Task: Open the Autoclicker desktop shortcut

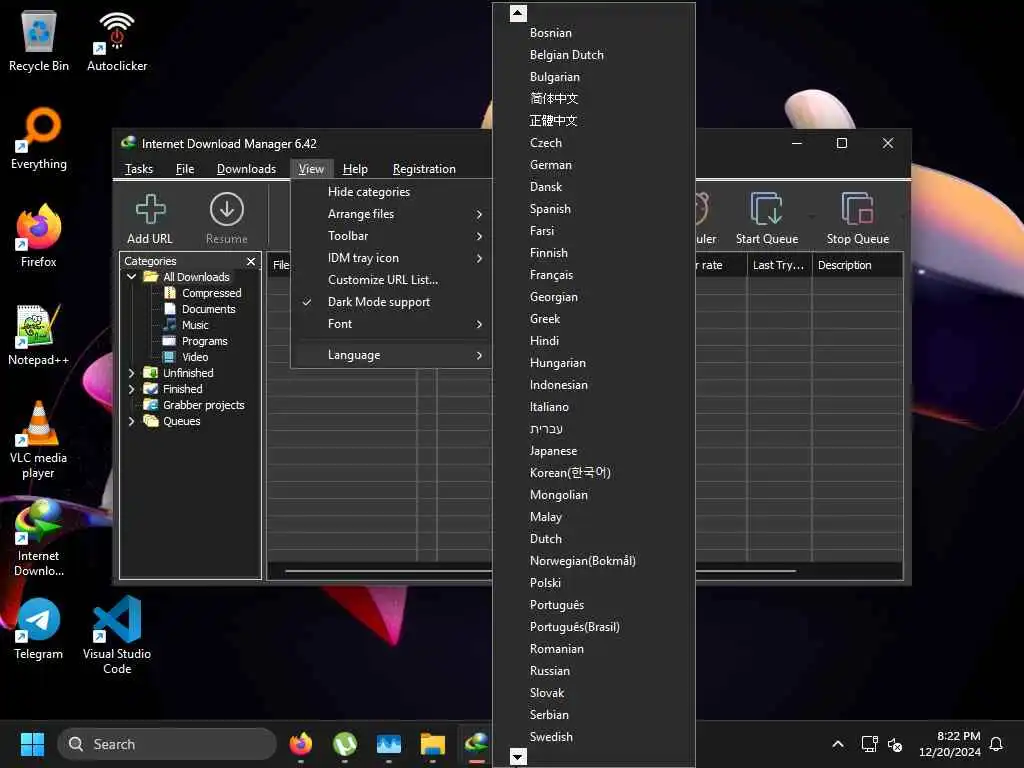Action: point(117,41)
